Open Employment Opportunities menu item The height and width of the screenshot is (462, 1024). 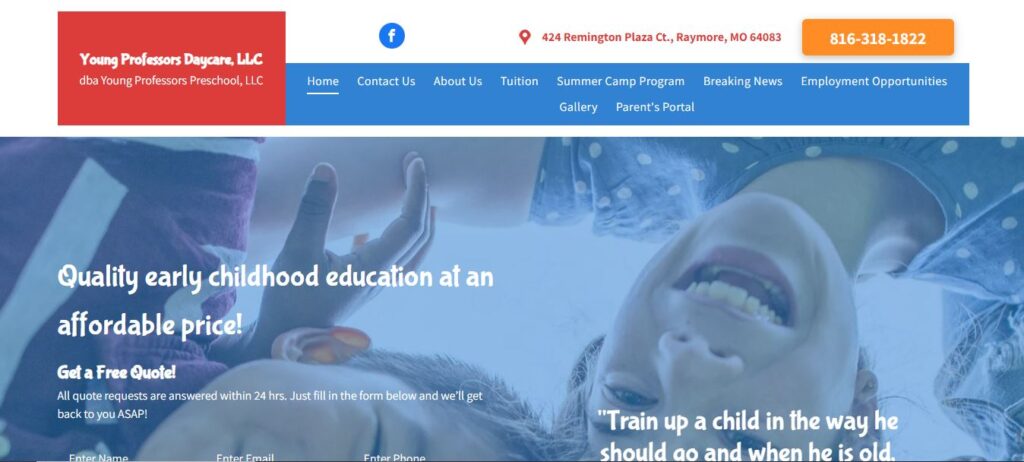(x=874, y=81)
